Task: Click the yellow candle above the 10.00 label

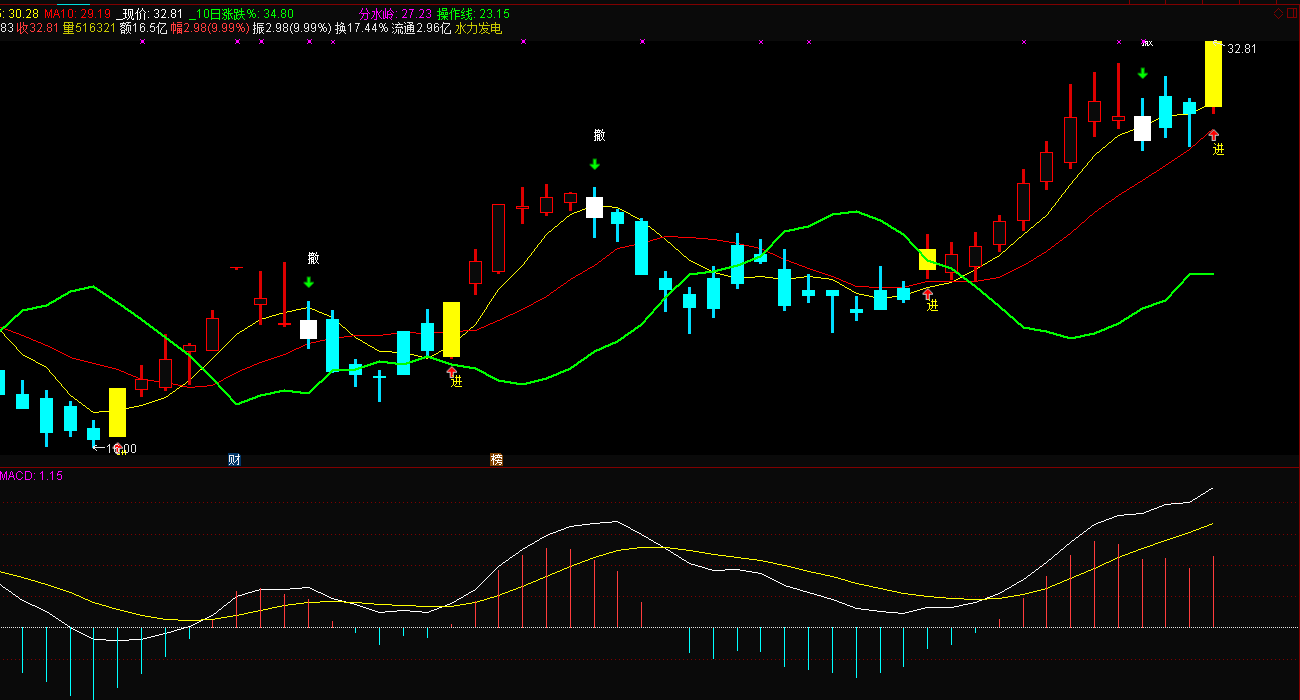Action: tap(117, 413)
